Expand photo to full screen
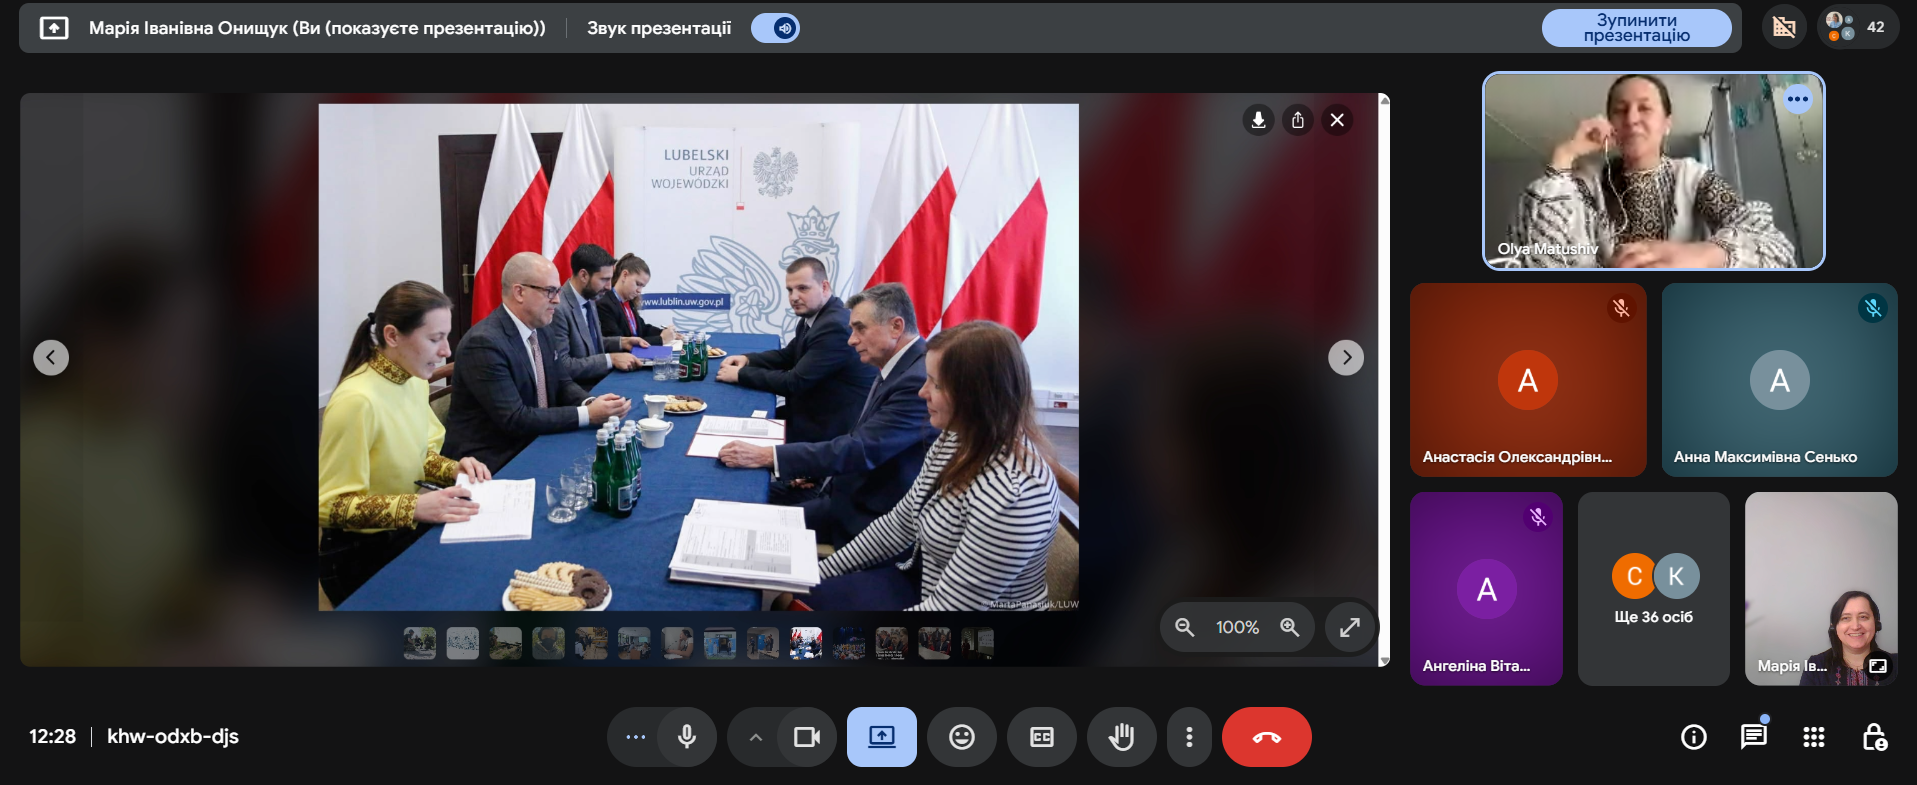 tap(1350, 627)
